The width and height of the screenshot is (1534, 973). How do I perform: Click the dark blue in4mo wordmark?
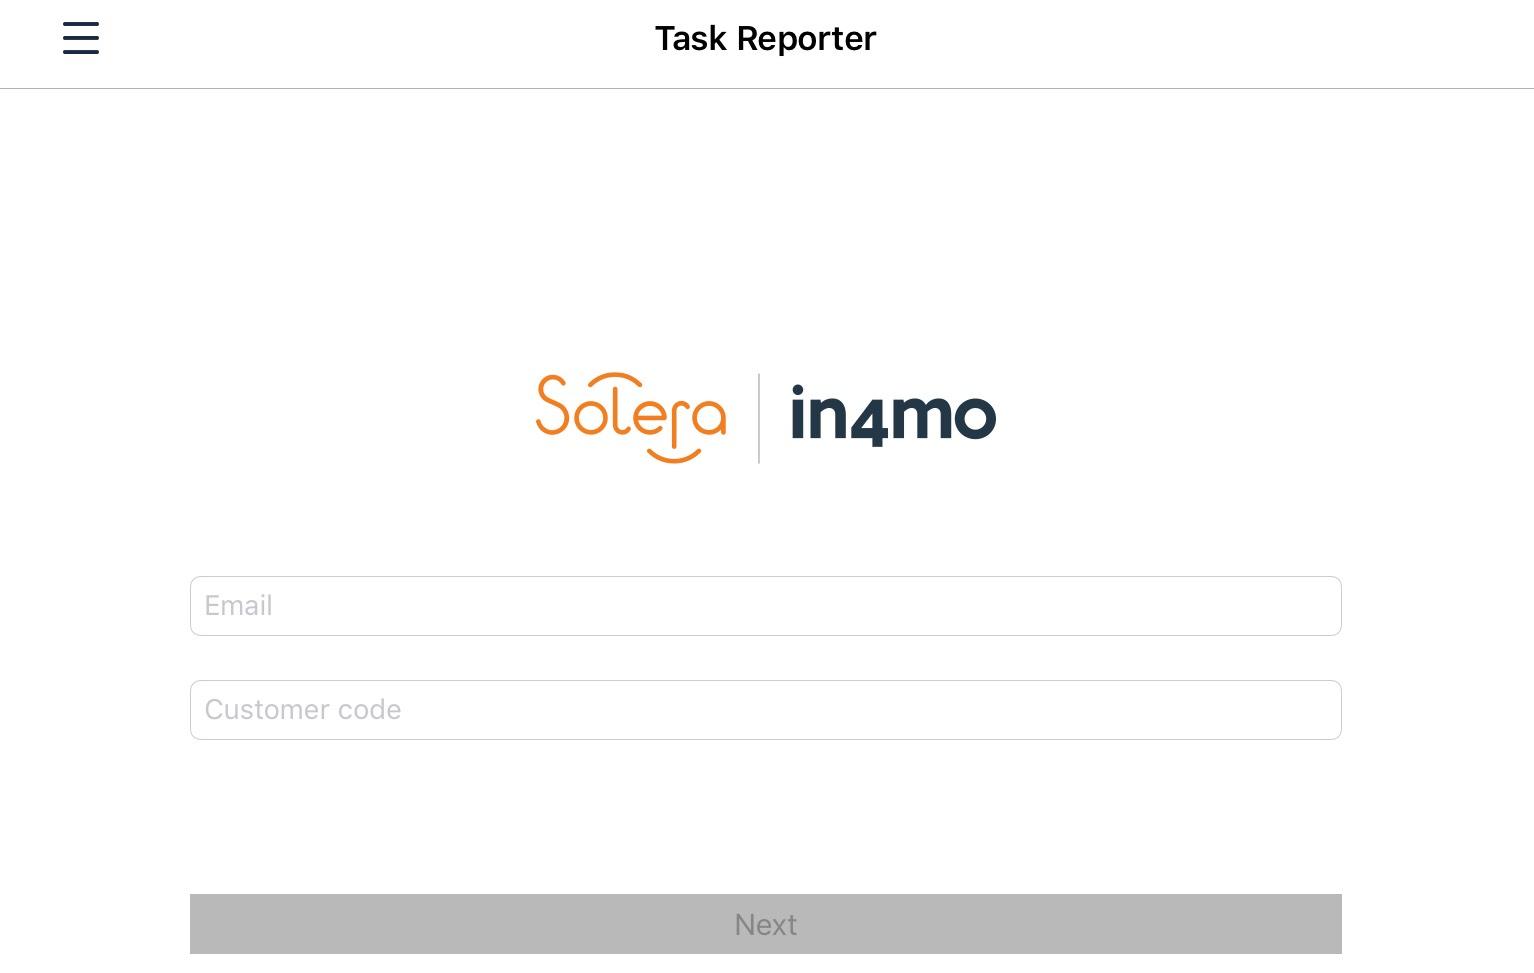pos(893,415)
